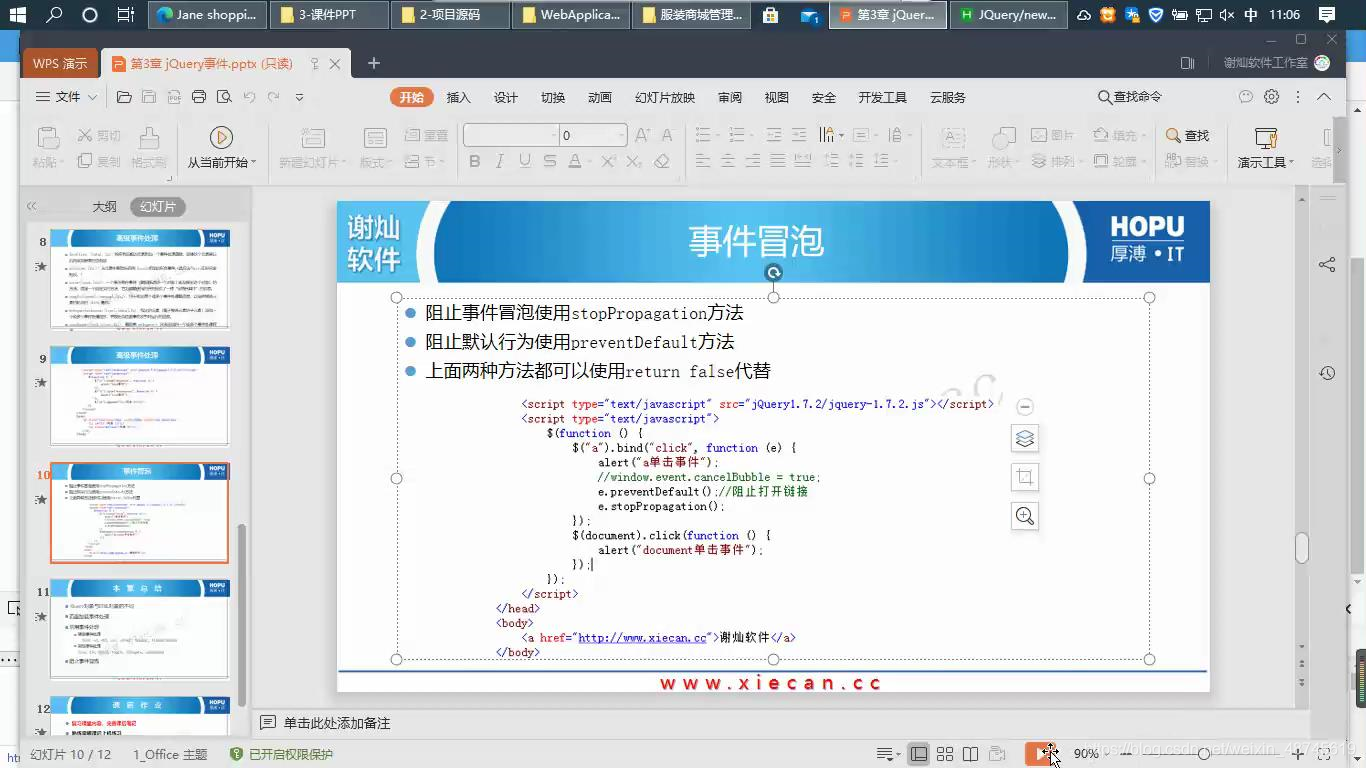This screenshot has width=1366, height=768.
Task: Click 单击此处添加备注 notes field
Action: 337,723
